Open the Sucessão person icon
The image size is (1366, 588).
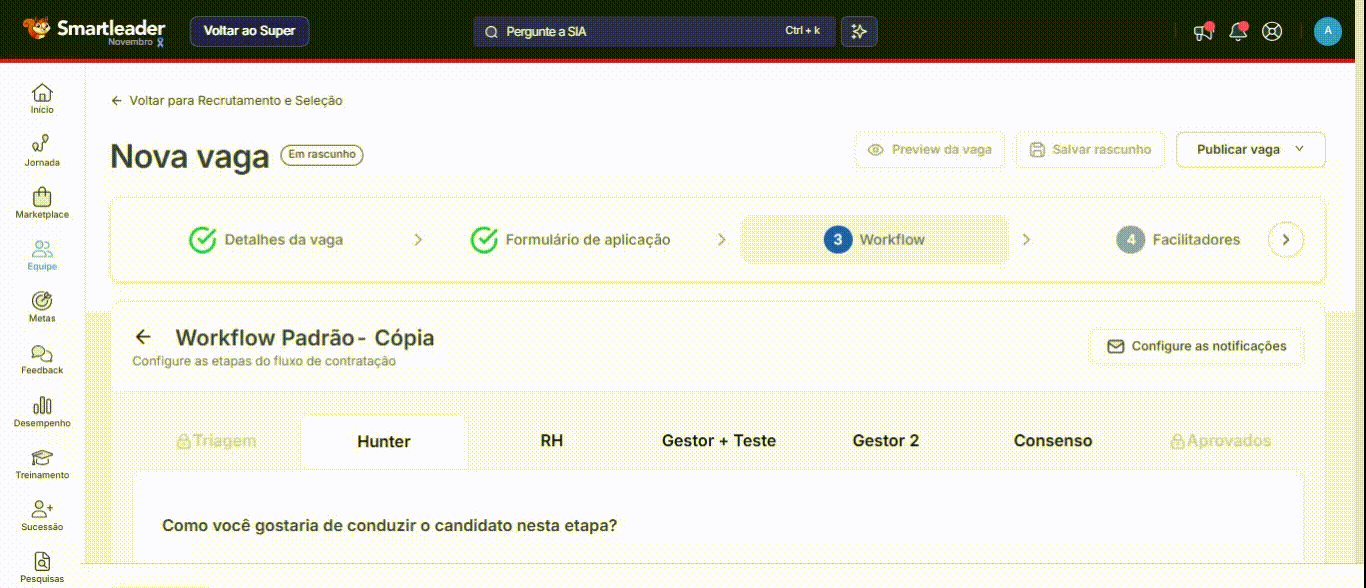point(42,510)
